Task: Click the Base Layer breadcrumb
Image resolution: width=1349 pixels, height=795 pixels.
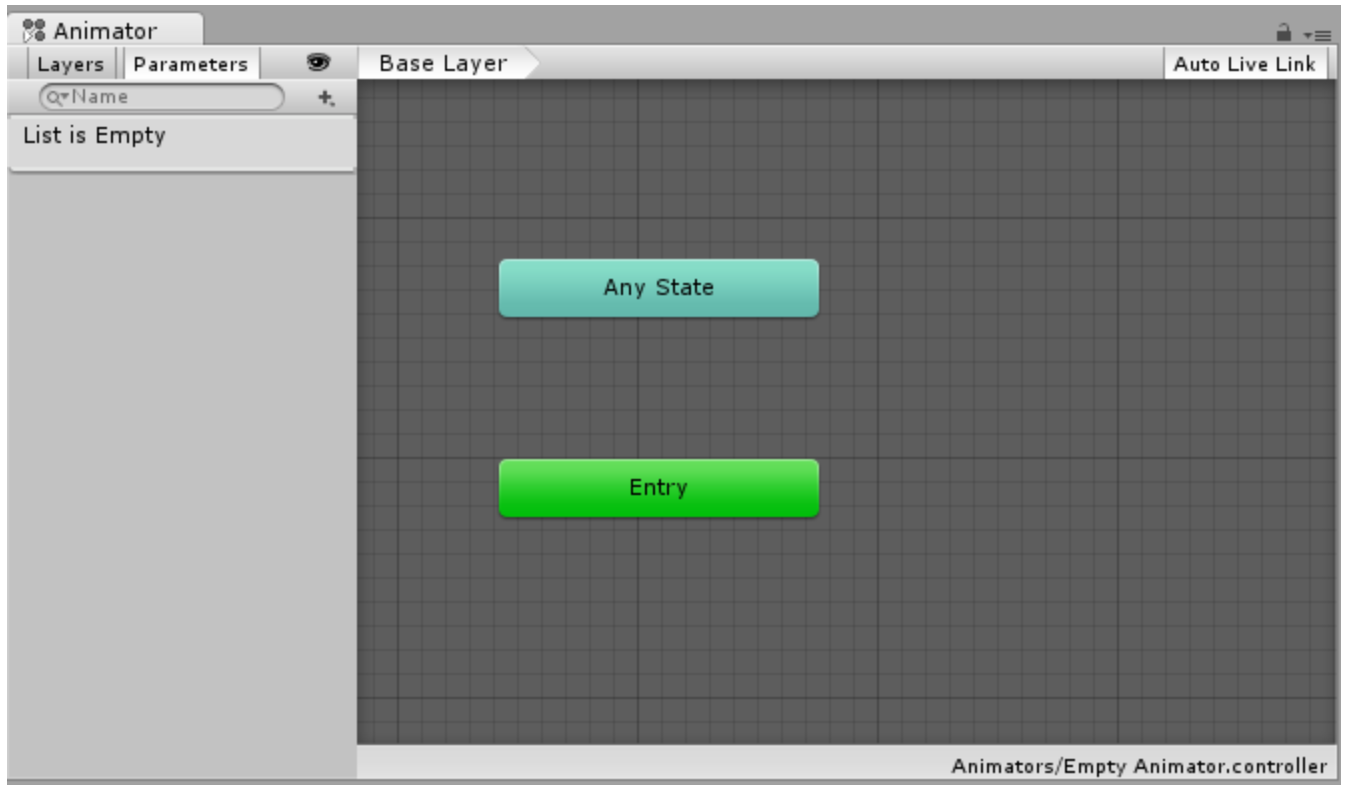Action: click(448, 63)
